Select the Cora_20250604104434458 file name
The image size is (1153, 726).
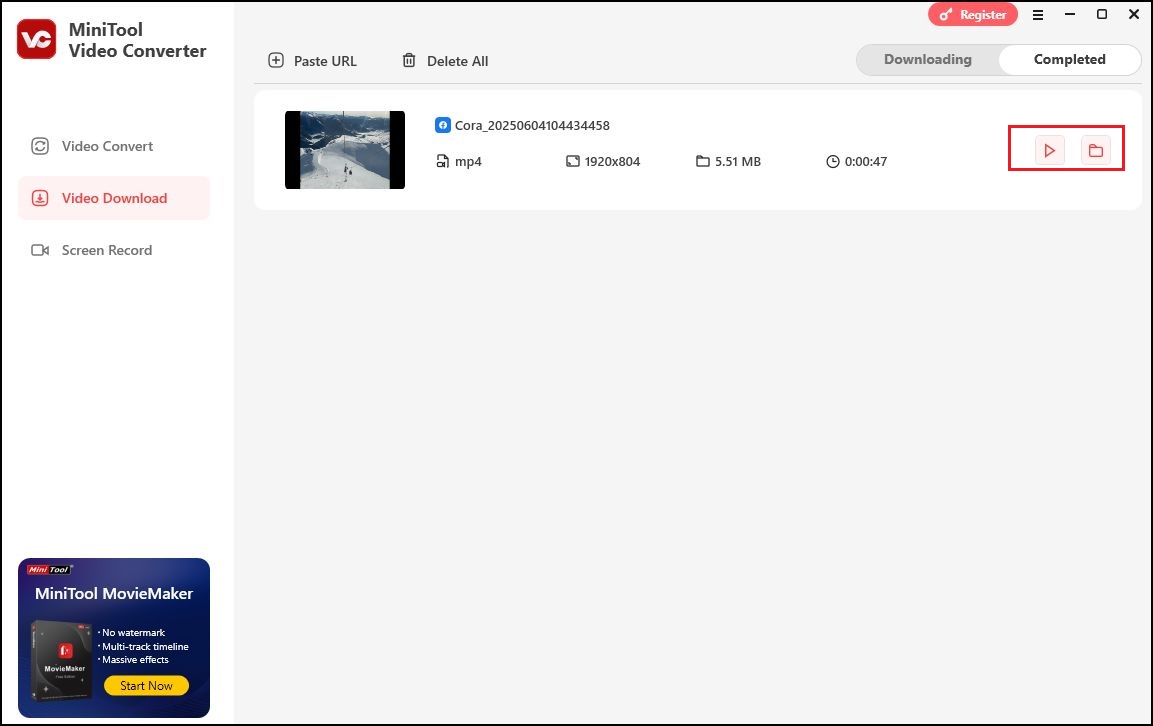(532, 125)
